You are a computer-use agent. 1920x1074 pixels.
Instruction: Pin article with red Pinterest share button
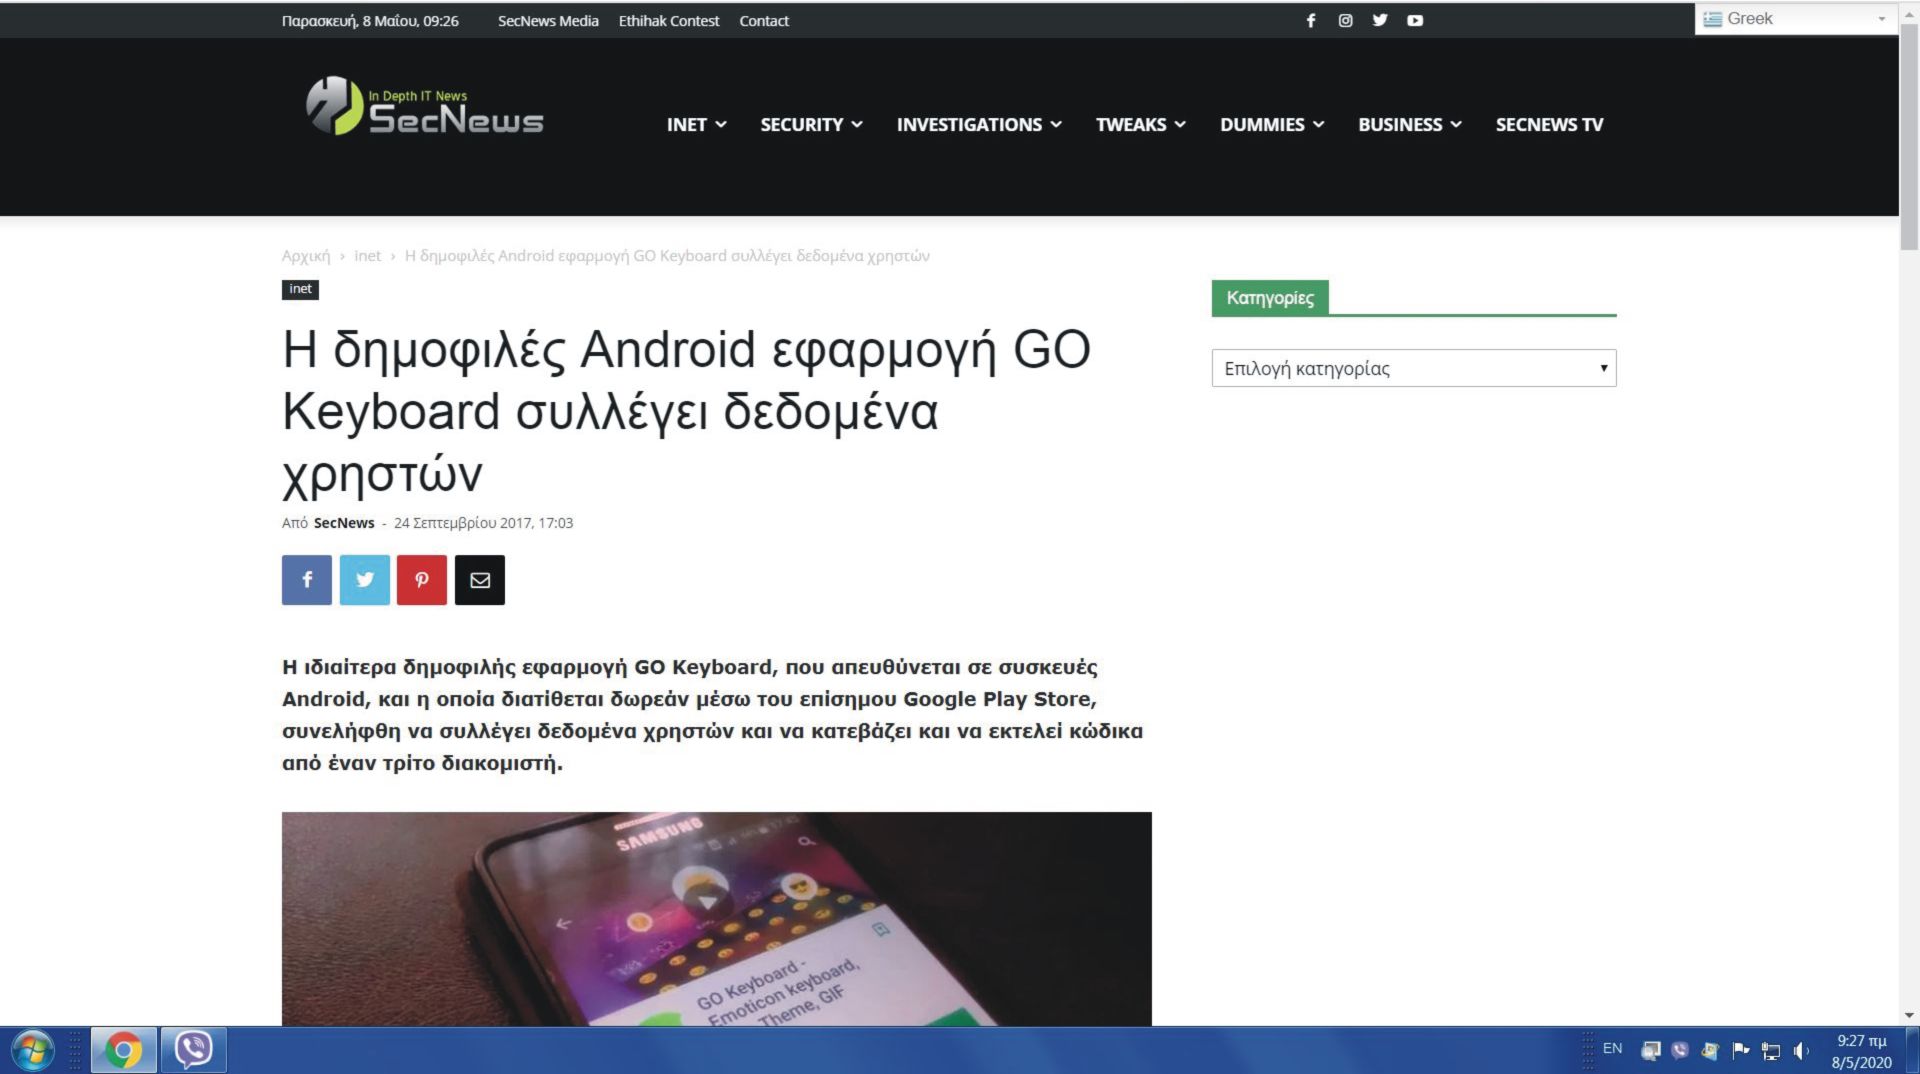[x=422, y=580]
